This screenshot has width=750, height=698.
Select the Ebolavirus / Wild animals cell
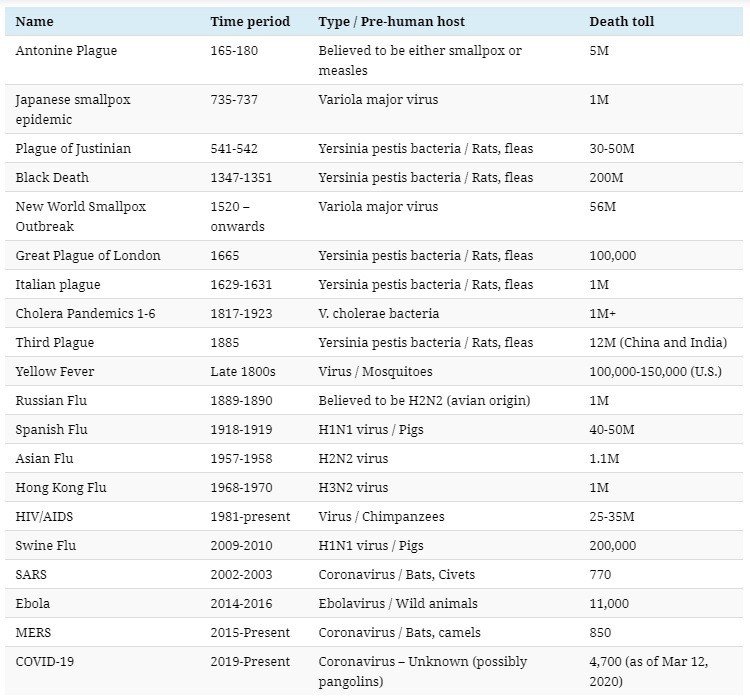398,603
